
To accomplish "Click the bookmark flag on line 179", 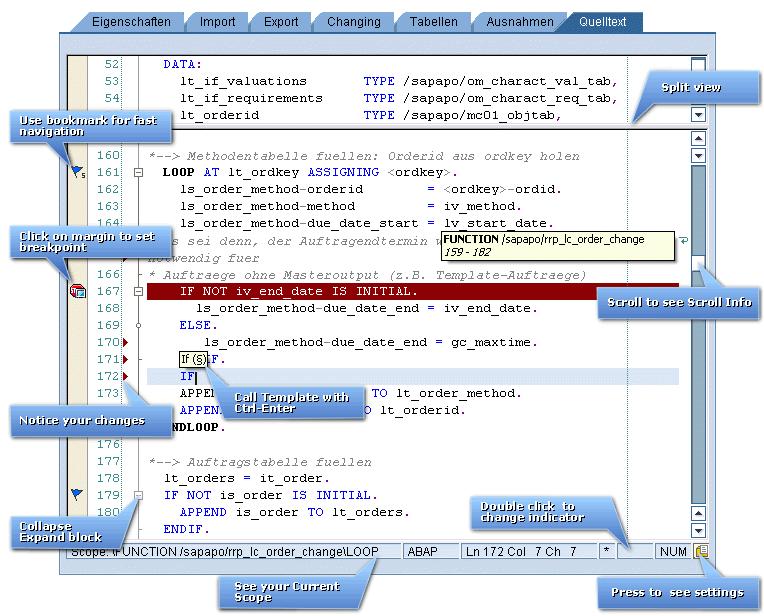I will (x=77, y=494).
